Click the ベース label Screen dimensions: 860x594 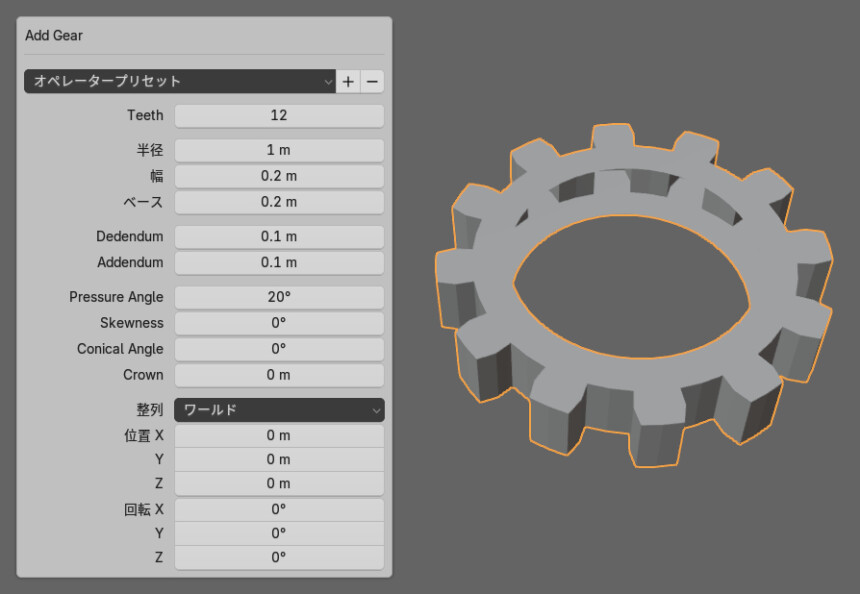[x=143, y=202]
